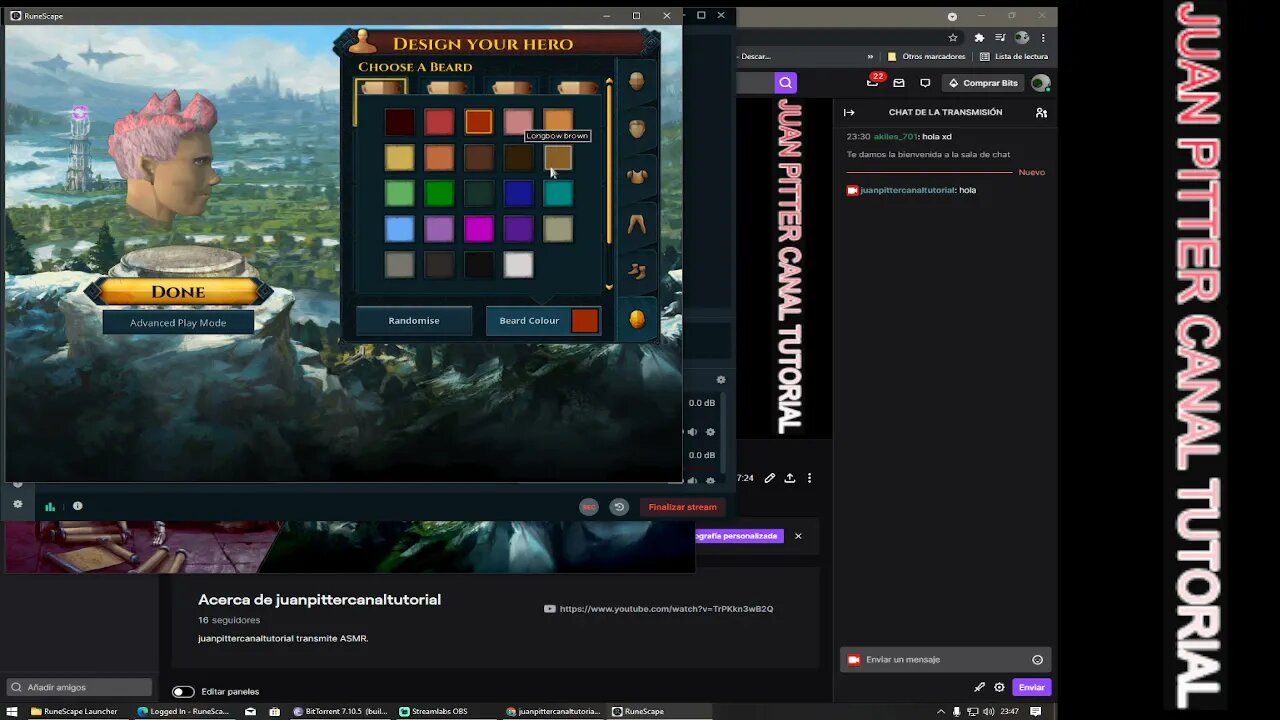Viewport: 1280px width, 720px height.
Task: Pick the dark blue beard colour swatch
Action: pyautogui.click(x=518, y=193)
